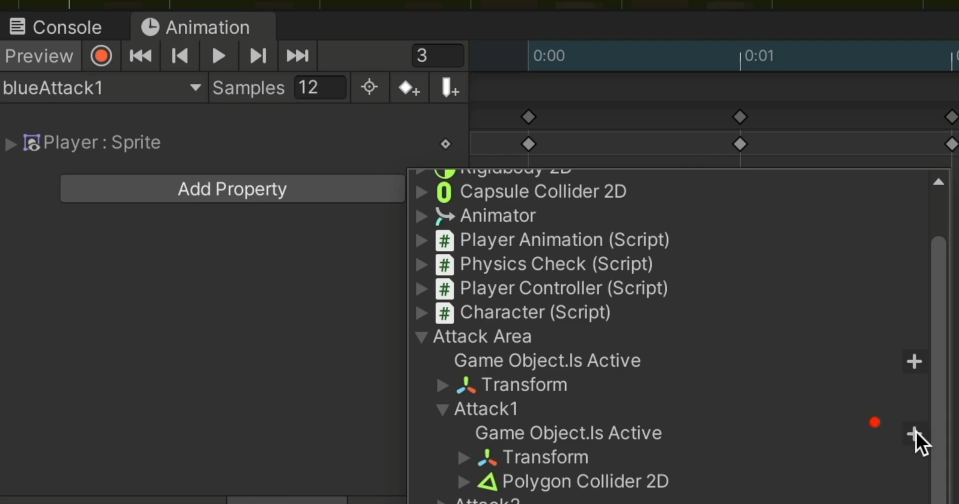959x504 pixels.
Task: Select the Animation tab
Action: pyautogui.click(x=202, y=28)
